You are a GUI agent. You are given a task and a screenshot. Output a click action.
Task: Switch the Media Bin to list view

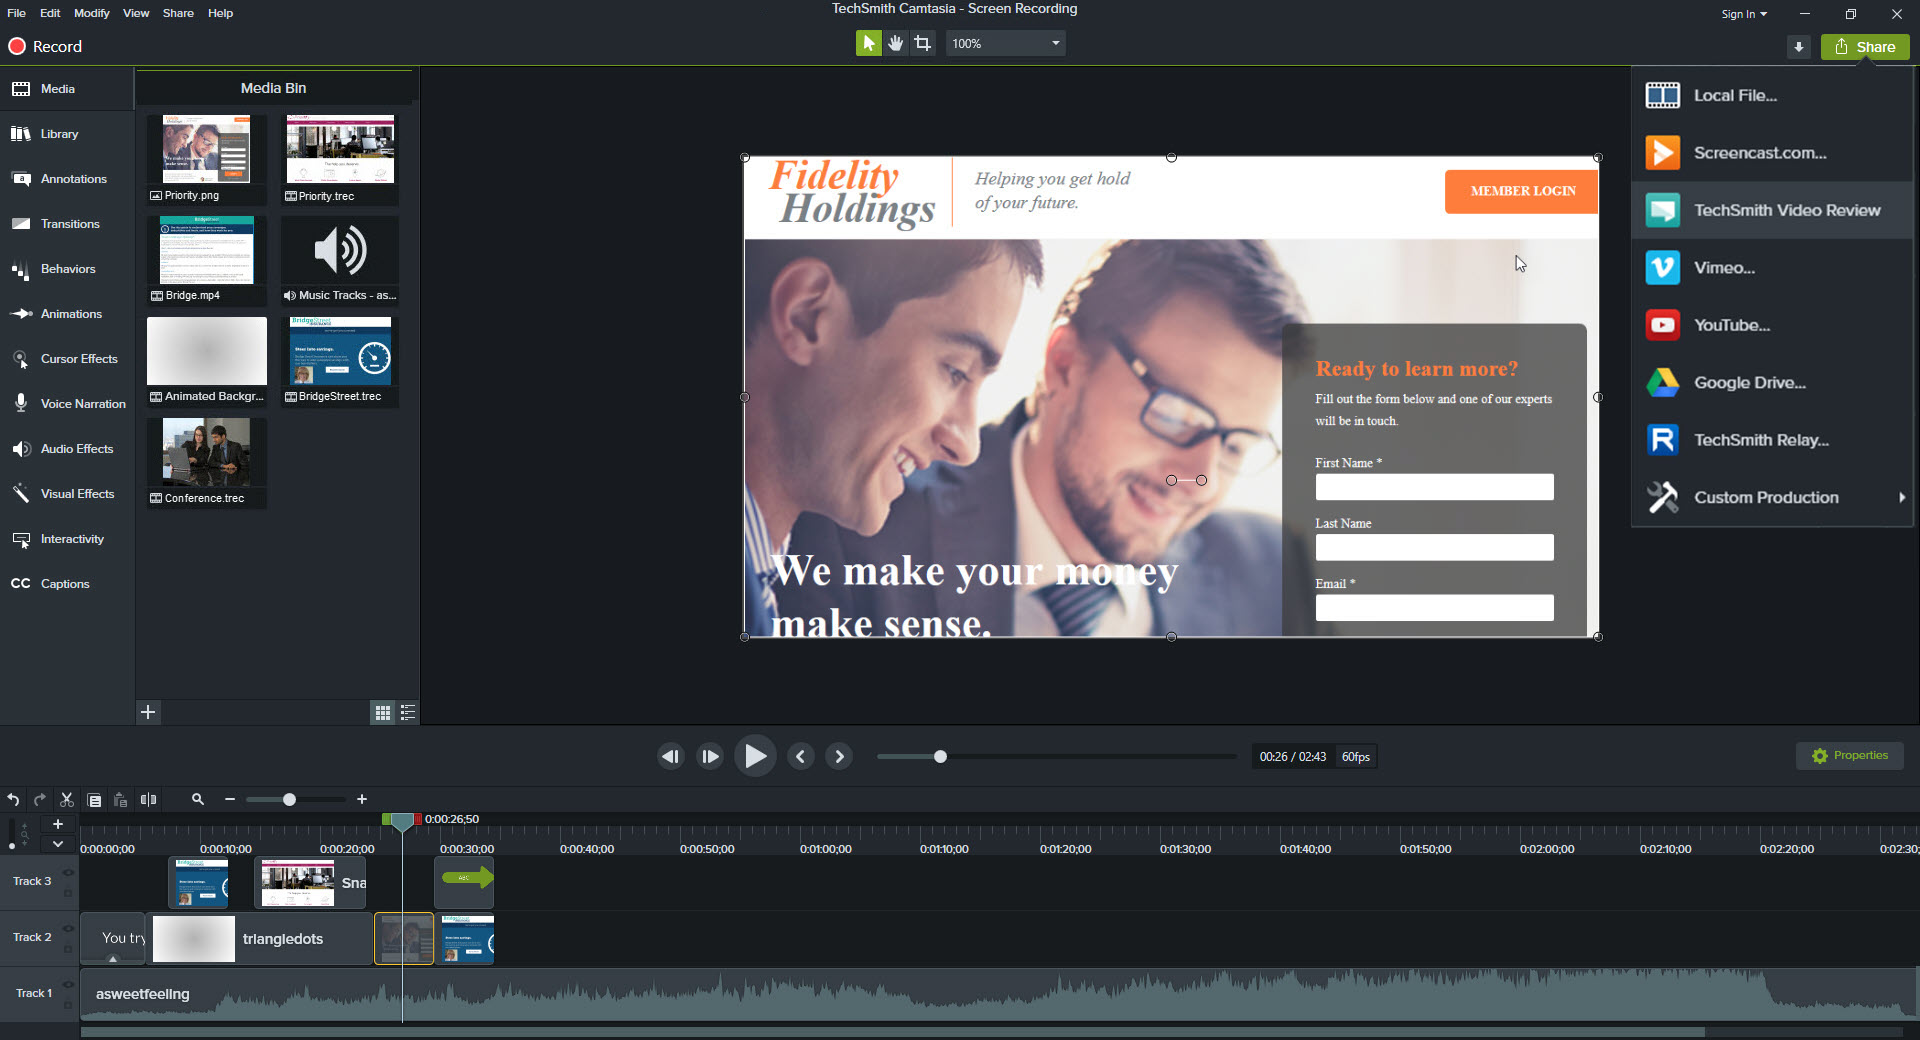(x=407, y=712)
